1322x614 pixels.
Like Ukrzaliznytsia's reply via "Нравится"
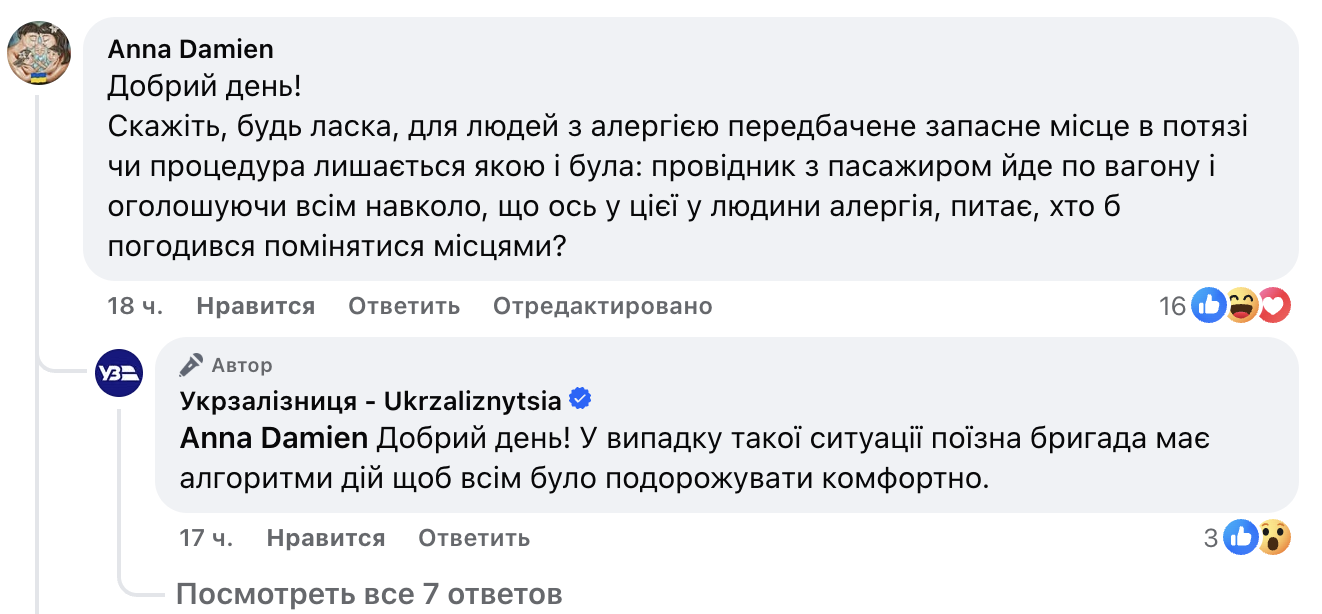pyautogui.click(x=325, y=538)
